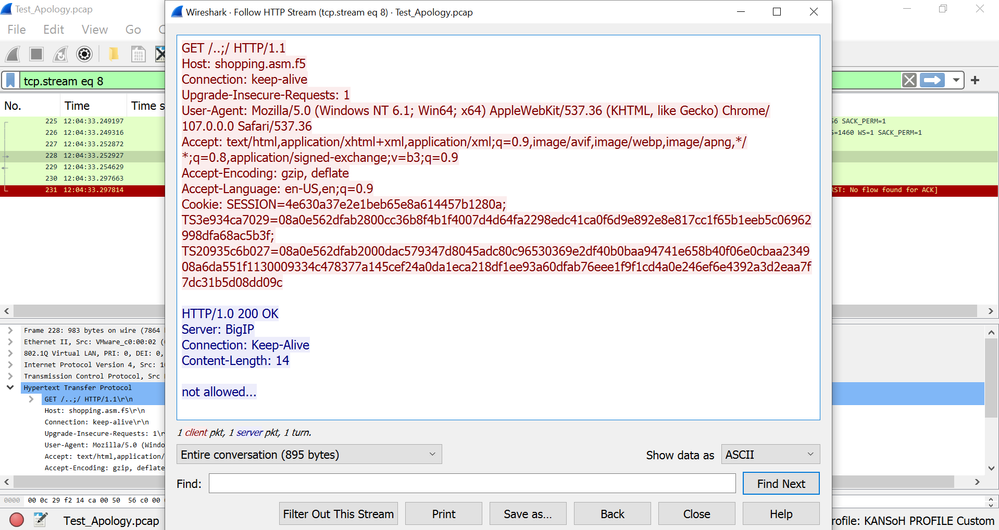Open the View menu
Screen dimensions: 999x530
click(x=94, y=29)
